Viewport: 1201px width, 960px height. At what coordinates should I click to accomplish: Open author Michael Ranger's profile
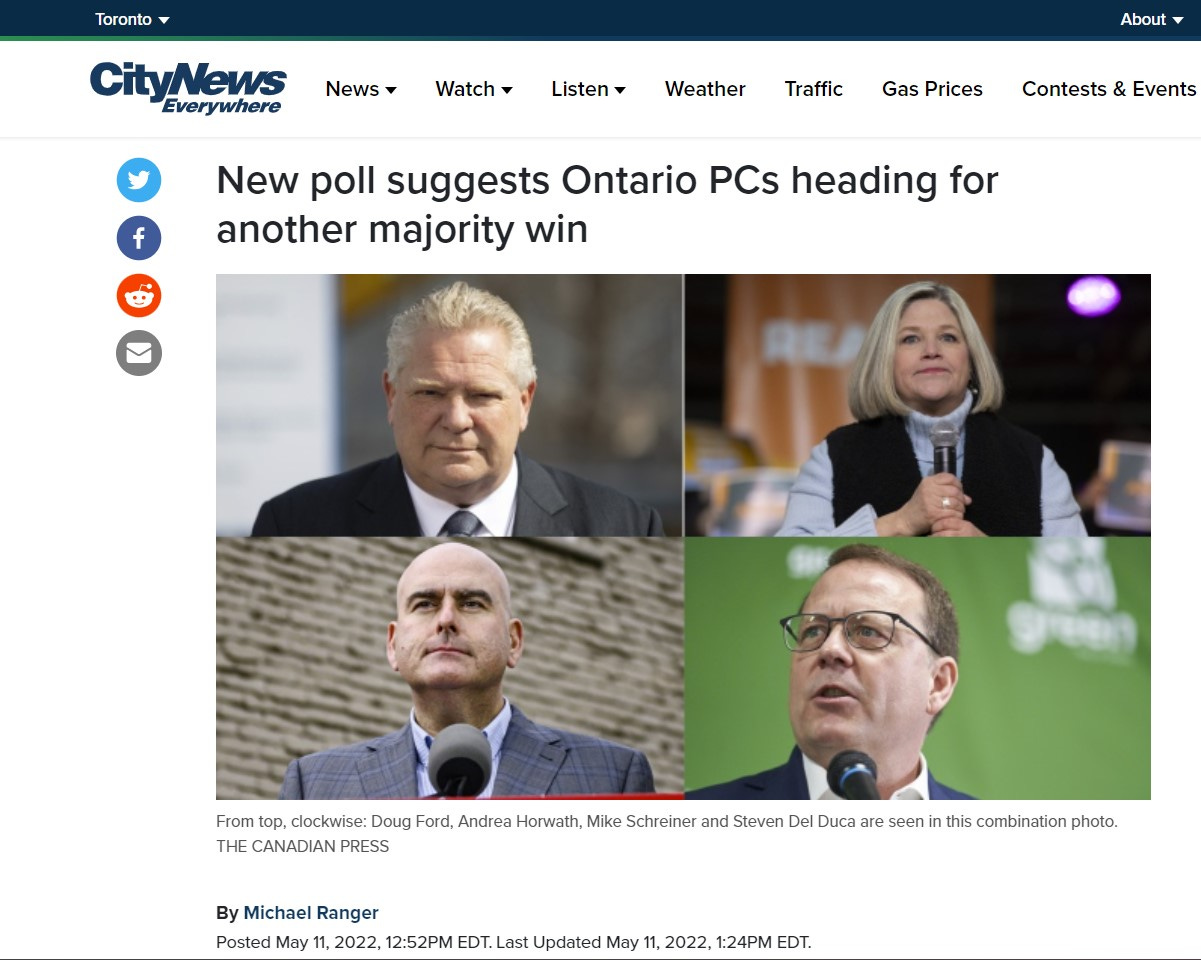[311, 912]
